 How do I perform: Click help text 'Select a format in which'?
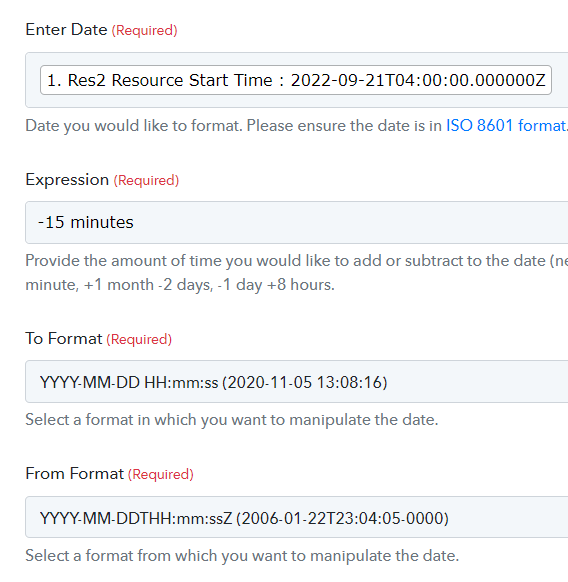[x=232, y=420]
